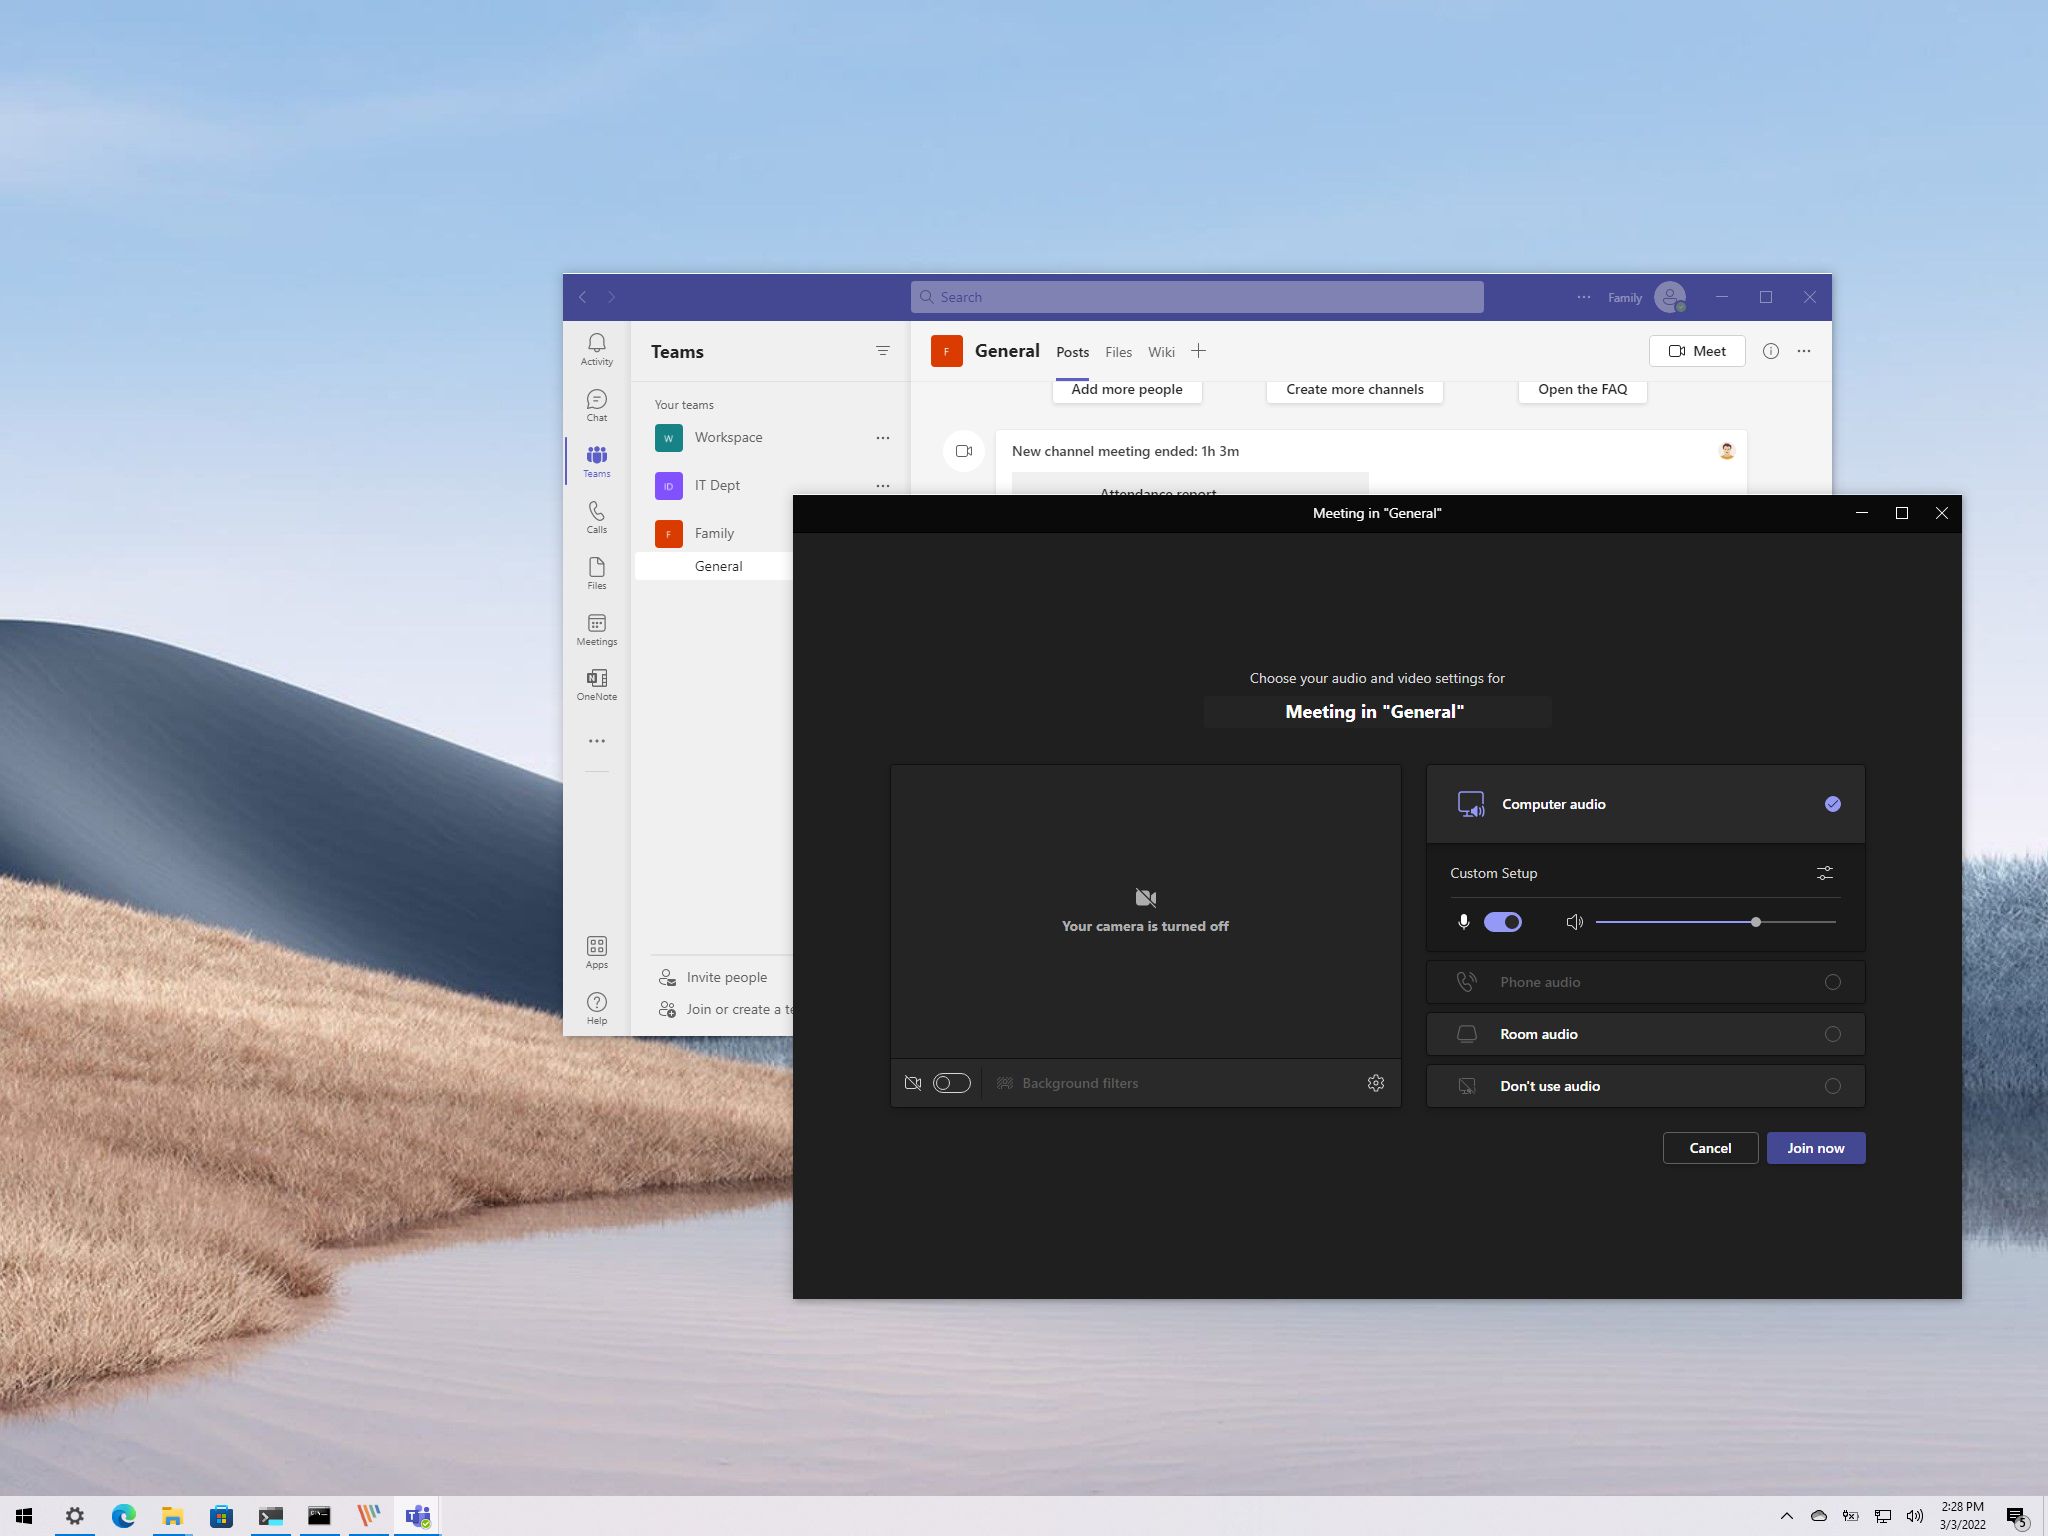The width and height of the screenshot is (2048, 1536).
Task: Click the Files icon in sidebar
Action: pyautogui.click(x=597, y=573)
